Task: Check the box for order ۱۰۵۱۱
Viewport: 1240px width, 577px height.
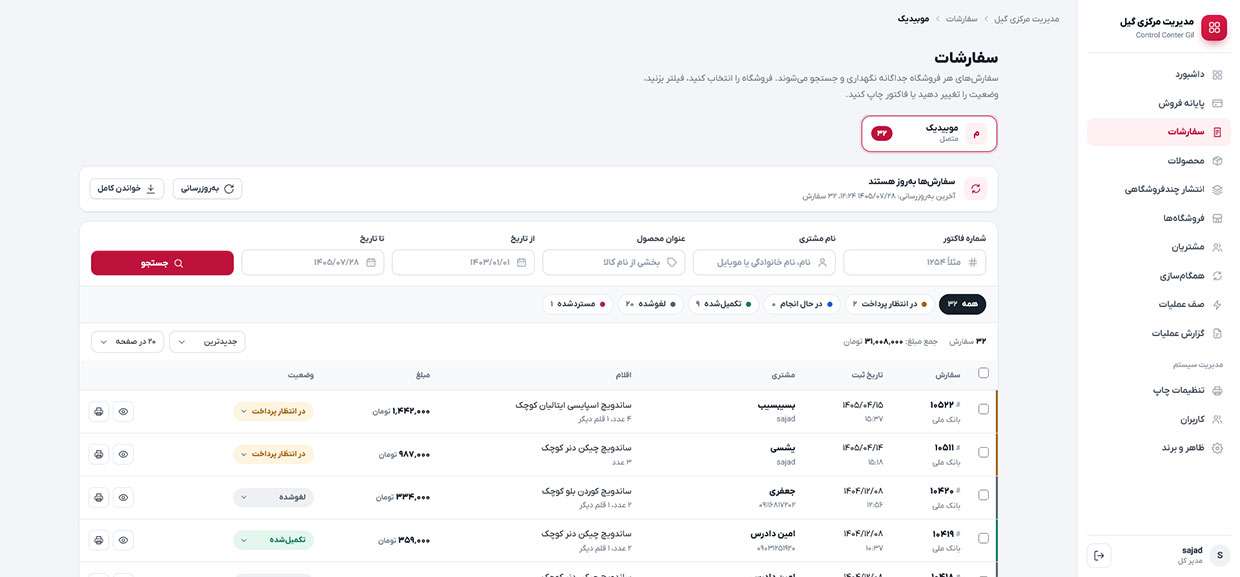Action: pos(983,452)
